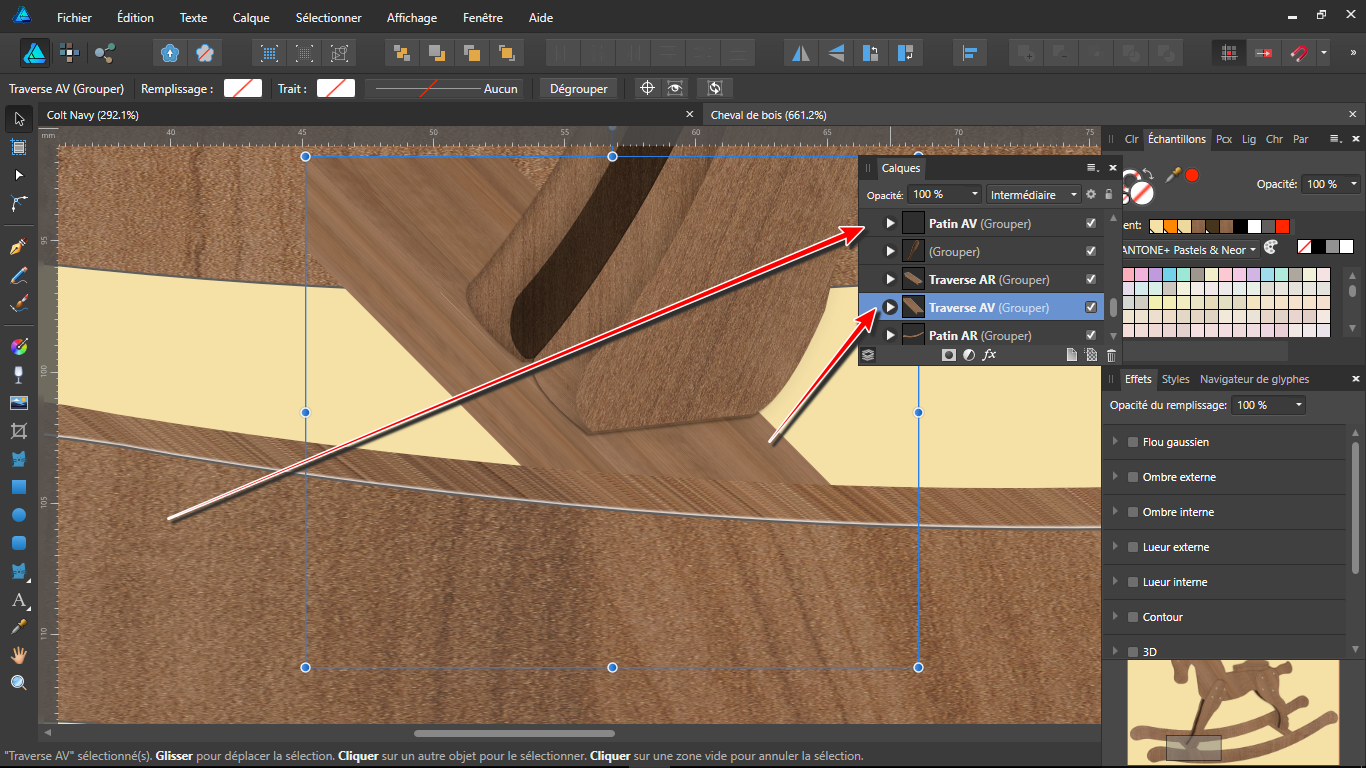Switch to the Cheval de bois document tab
This screenshot has width=1366, height=768.
pos(768,115)
